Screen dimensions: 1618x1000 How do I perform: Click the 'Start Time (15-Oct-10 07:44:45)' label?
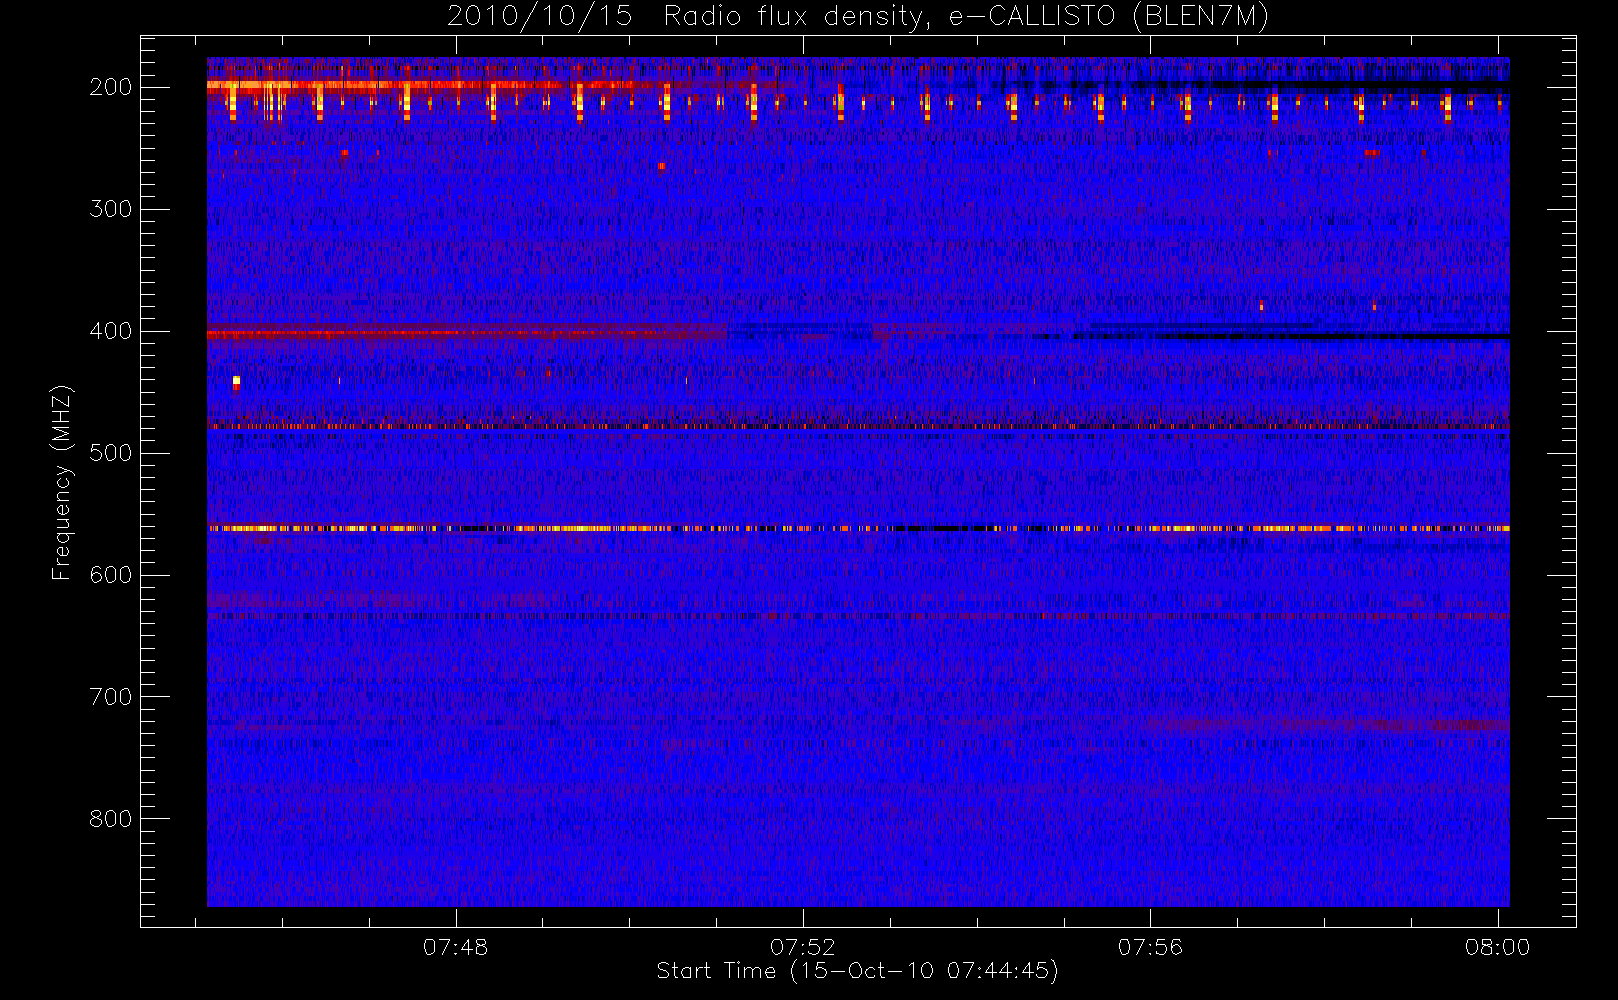[857, 971]
